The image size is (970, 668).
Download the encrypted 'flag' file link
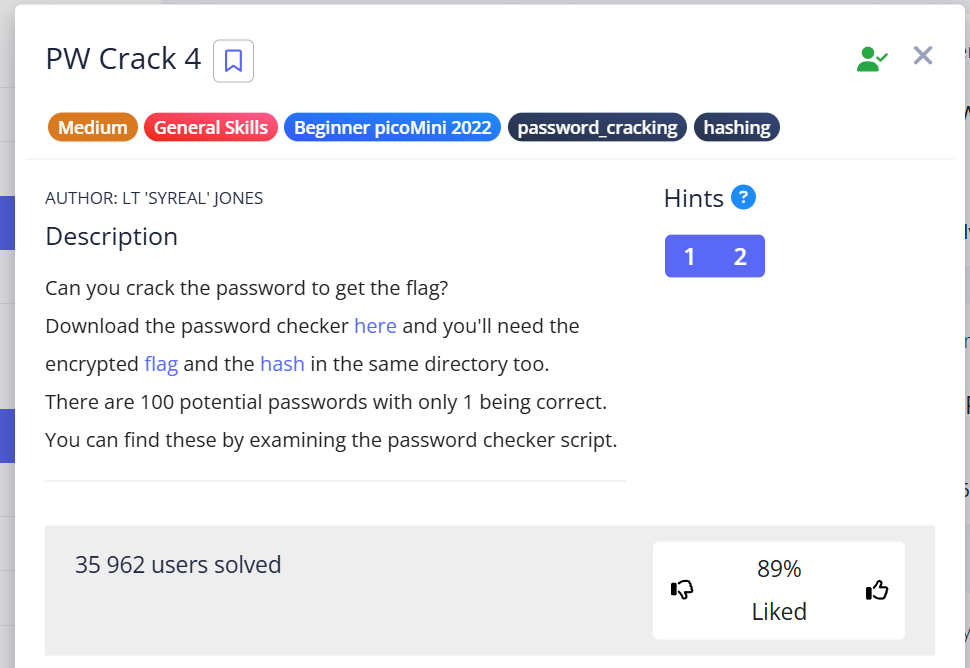tap(161, 364)
